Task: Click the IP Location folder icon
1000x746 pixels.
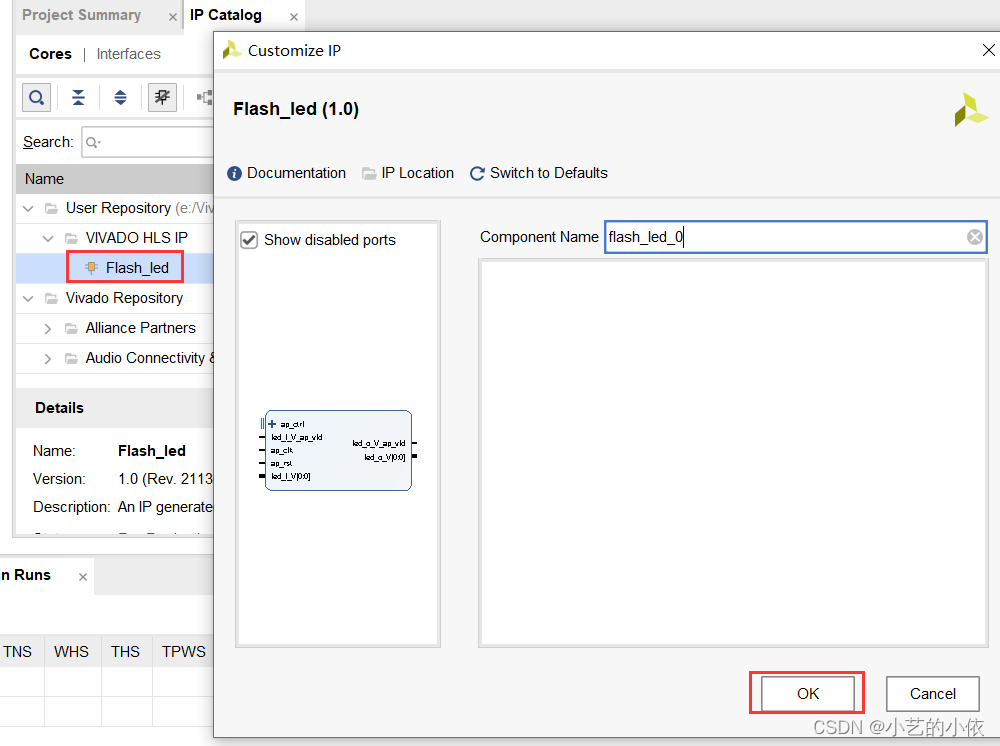Action: (369, 173)
